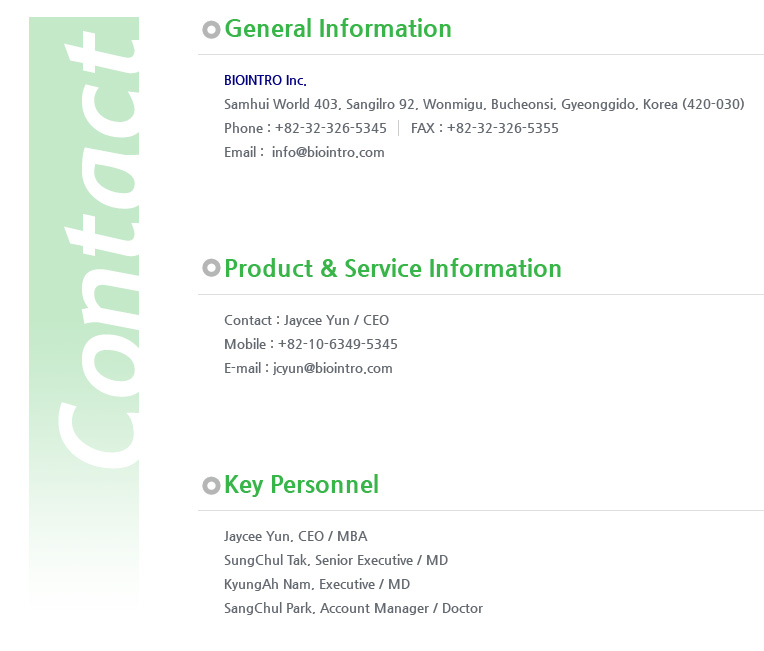Screen dimensions: 764x651
Task: Select the Product & Service Information heading
Action: click(x=393, y=268)
